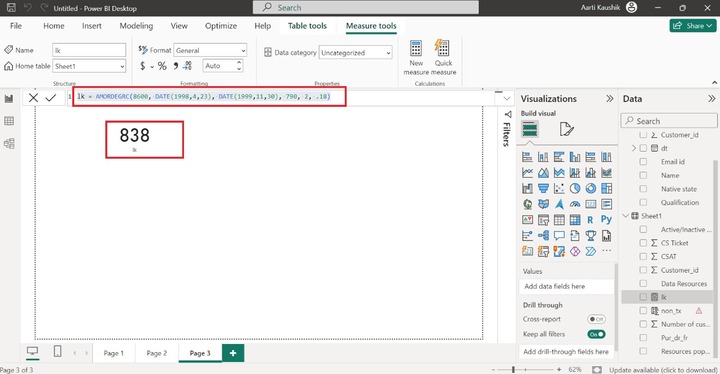Click the New measure icon
The image size is (720, 374).
[416, 48]
